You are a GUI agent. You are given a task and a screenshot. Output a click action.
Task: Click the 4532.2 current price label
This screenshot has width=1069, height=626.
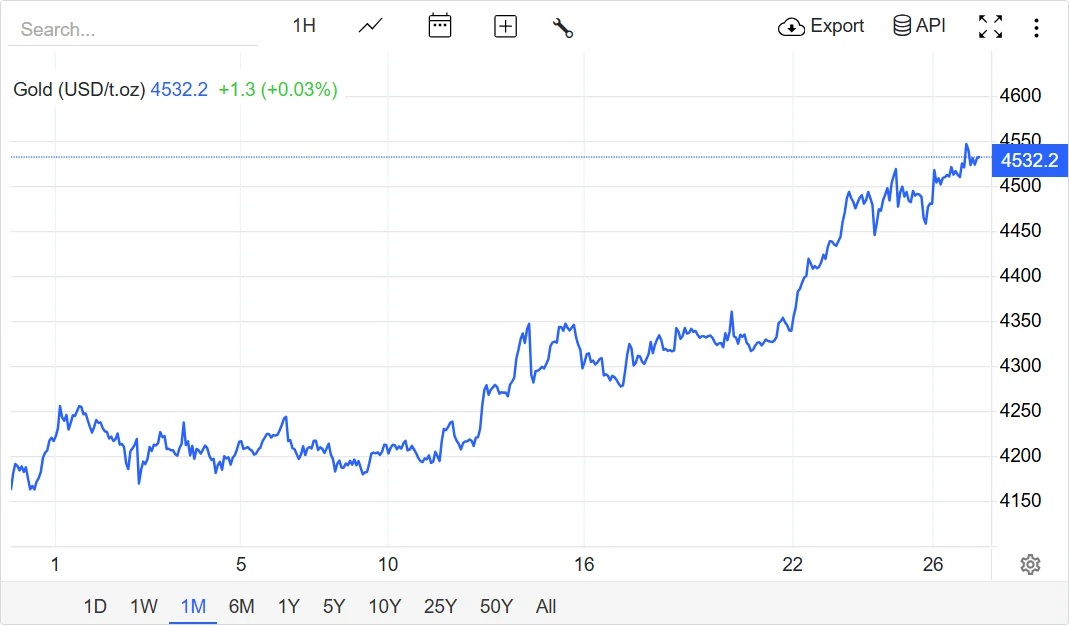pos(1029,160)
